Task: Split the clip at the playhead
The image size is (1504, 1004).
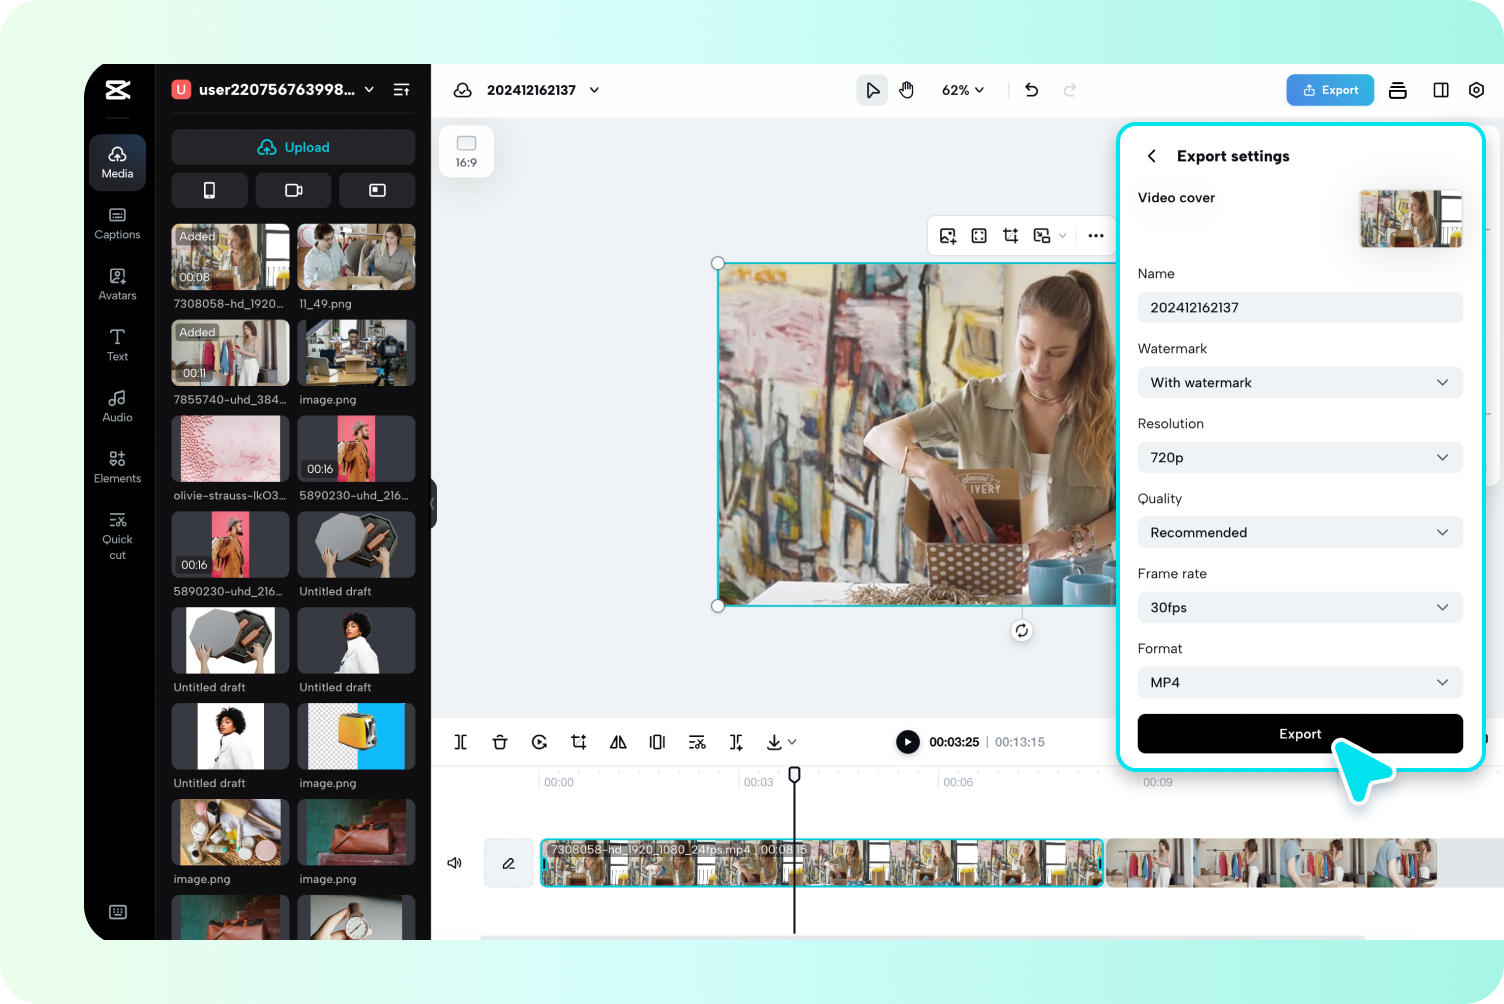Action: click(461, 742)
